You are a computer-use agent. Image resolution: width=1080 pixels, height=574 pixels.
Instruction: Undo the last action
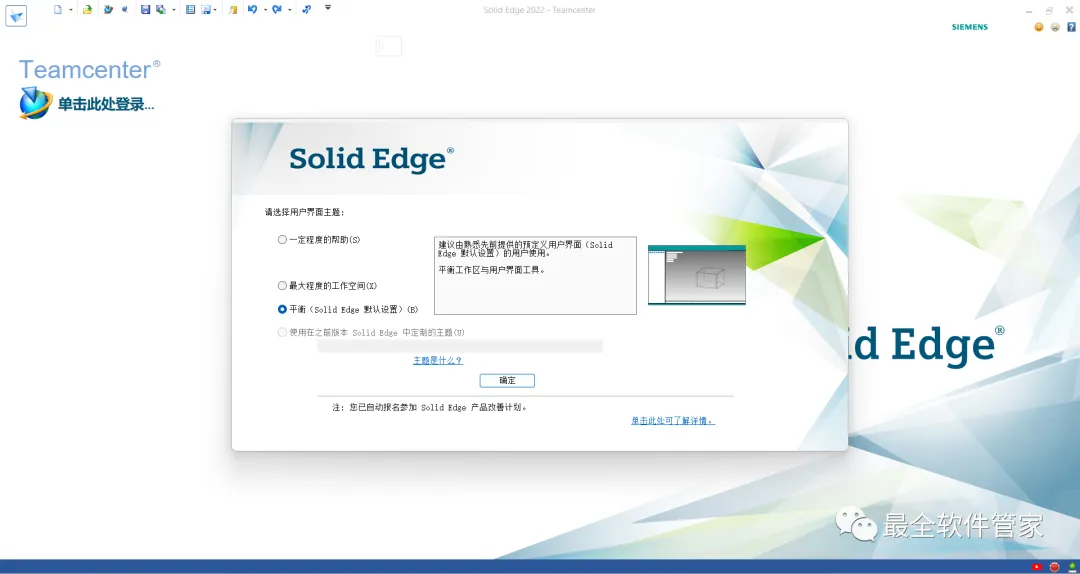pyautogui.click(x=253, y=10)
